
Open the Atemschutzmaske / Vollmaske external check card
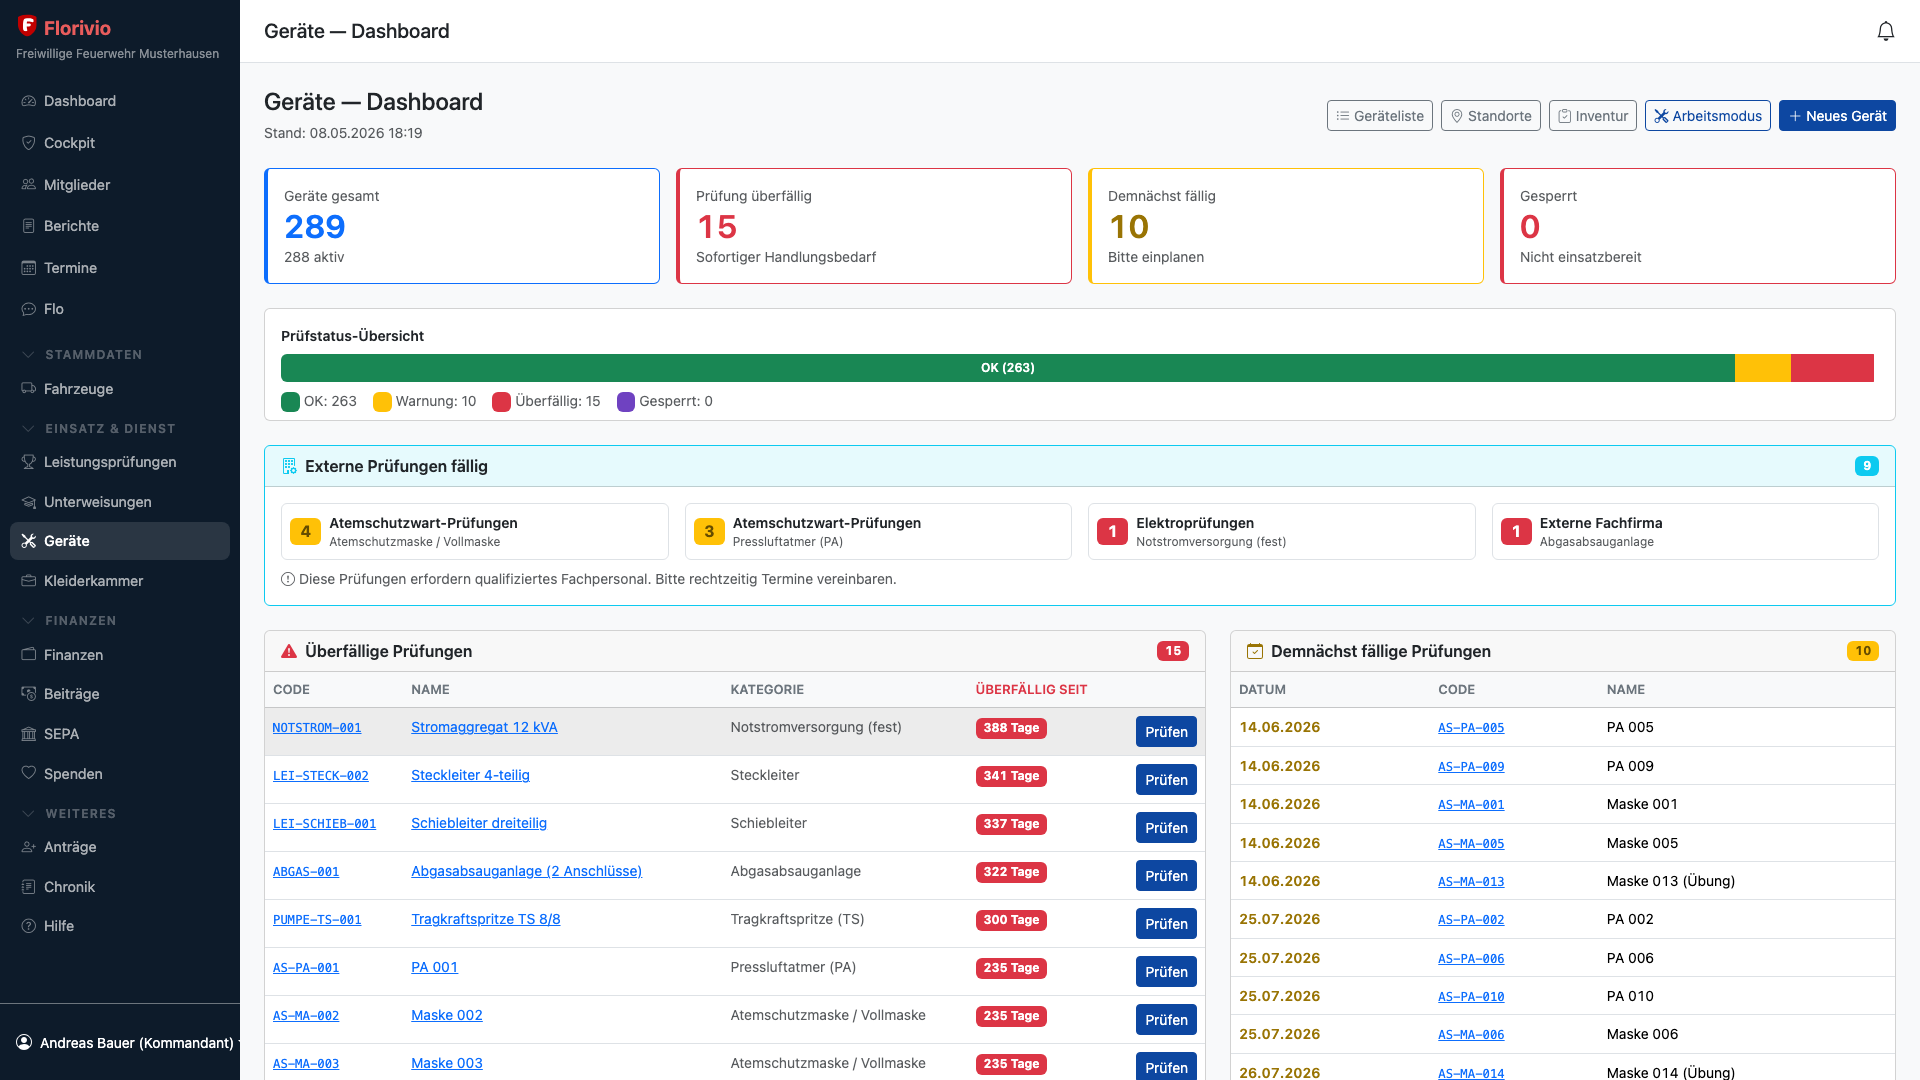click(475, 531)
